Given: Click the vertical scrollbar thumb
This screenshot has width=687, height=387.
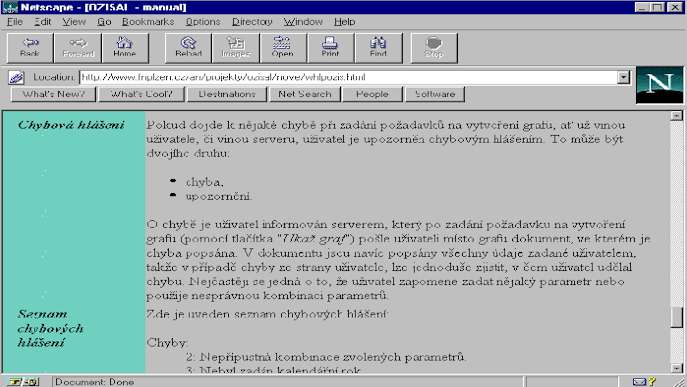Looking at the screenshot, I should (x=676, y=317).
